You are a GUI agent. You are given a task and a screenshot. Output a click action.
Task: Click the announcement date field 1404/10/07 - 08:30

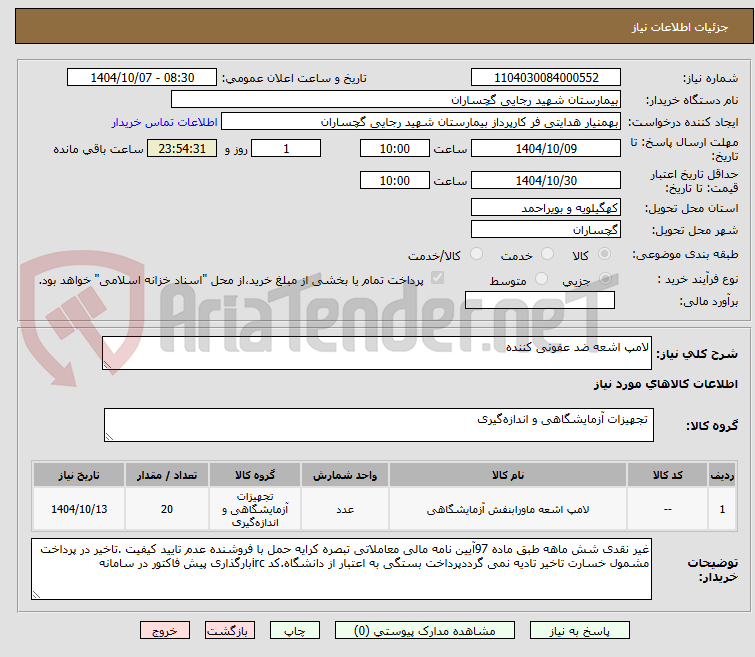tap(142, 78)
